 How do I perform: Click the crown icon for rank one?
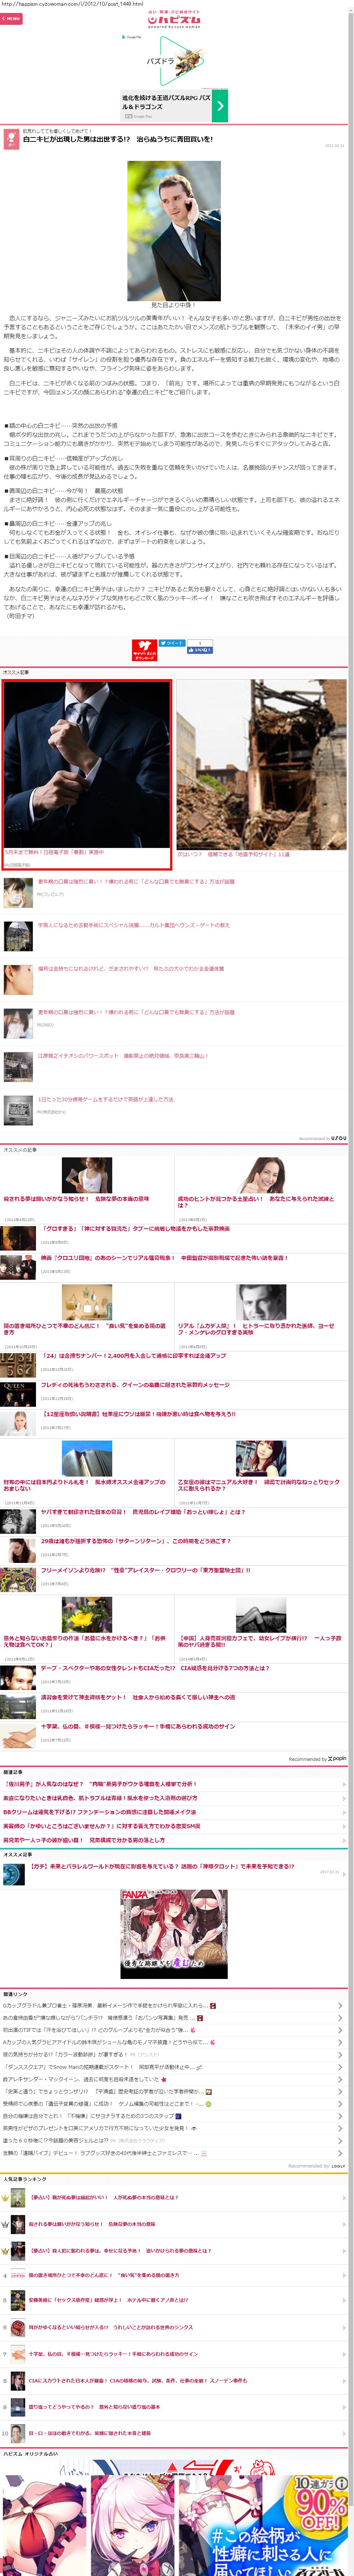(5, 2198)
